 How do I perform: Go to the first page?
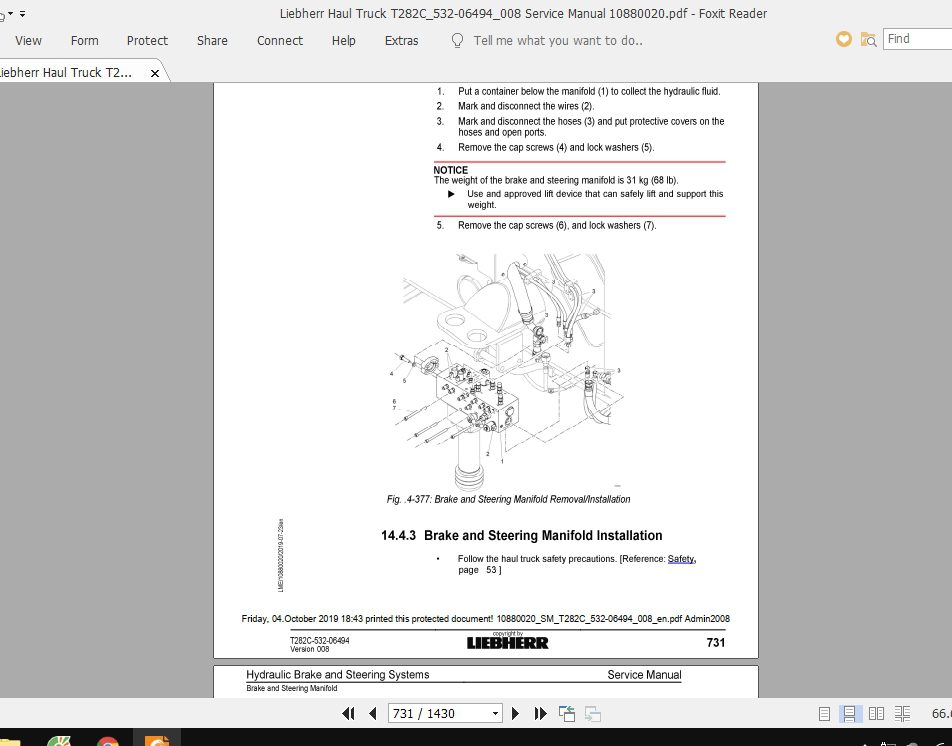(348, 713)
